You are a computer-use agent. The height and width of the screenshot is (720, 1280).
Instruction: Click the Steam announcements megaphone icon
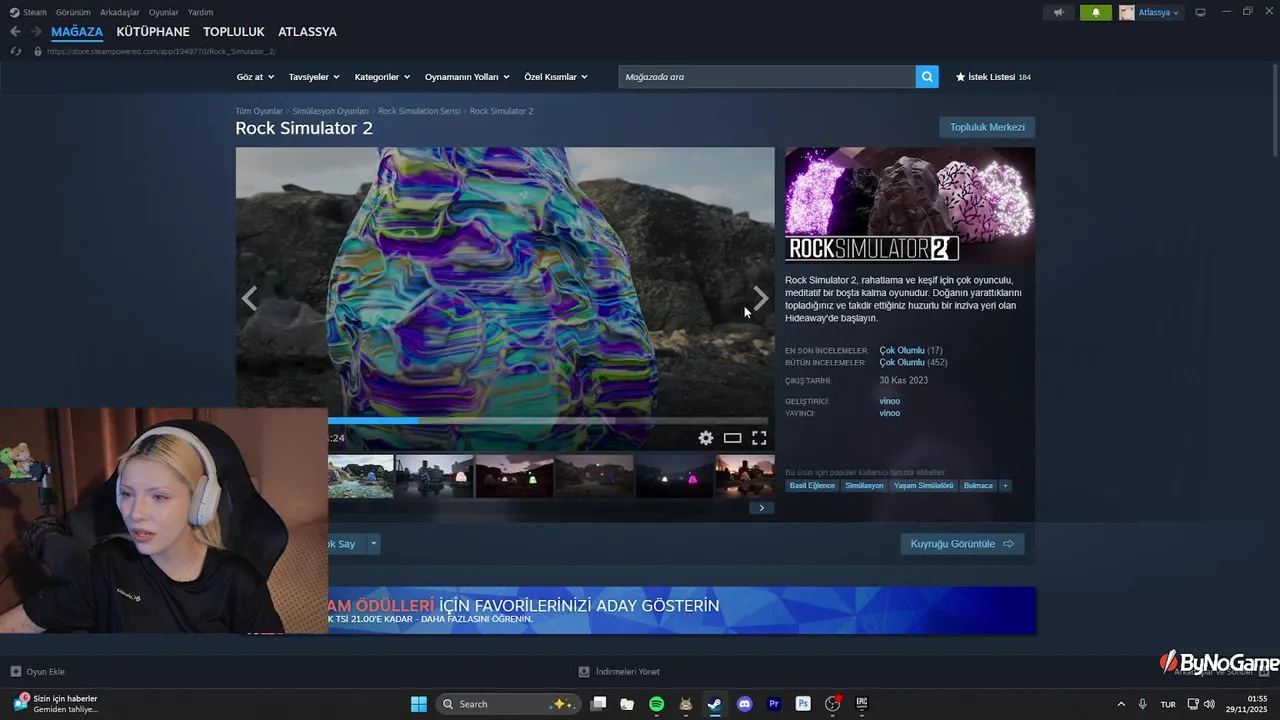click(1058, 12)
